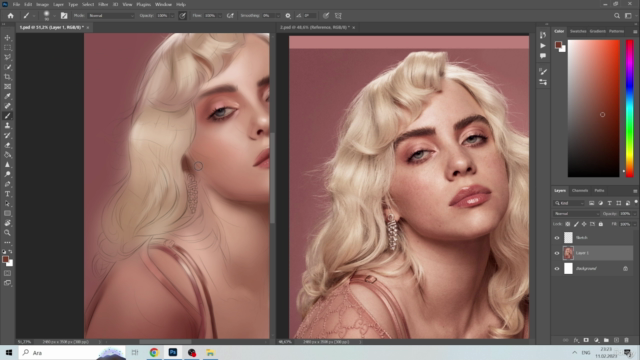Hide the Background layer
640x360 pixels.
(557, 269)
